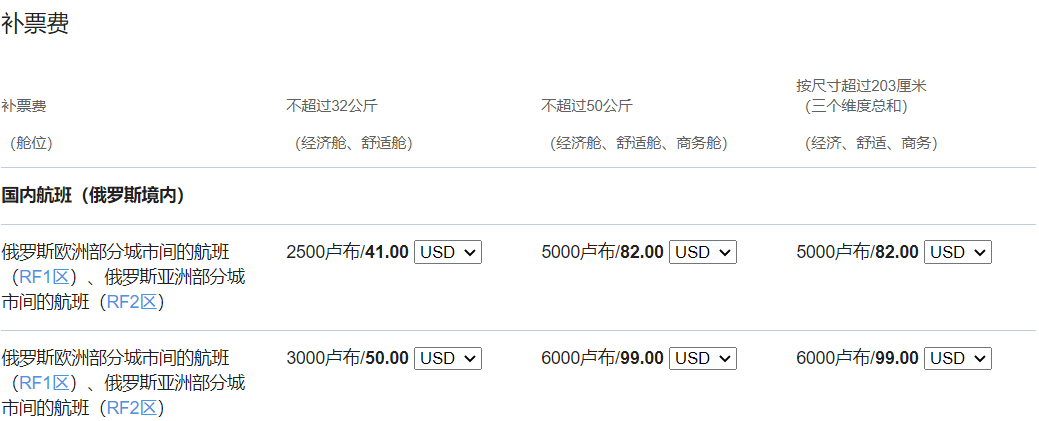Click the 3000卢布/50.00 price text
The height and width of the screenshot is (421, 1039).
tap(347, 358)
